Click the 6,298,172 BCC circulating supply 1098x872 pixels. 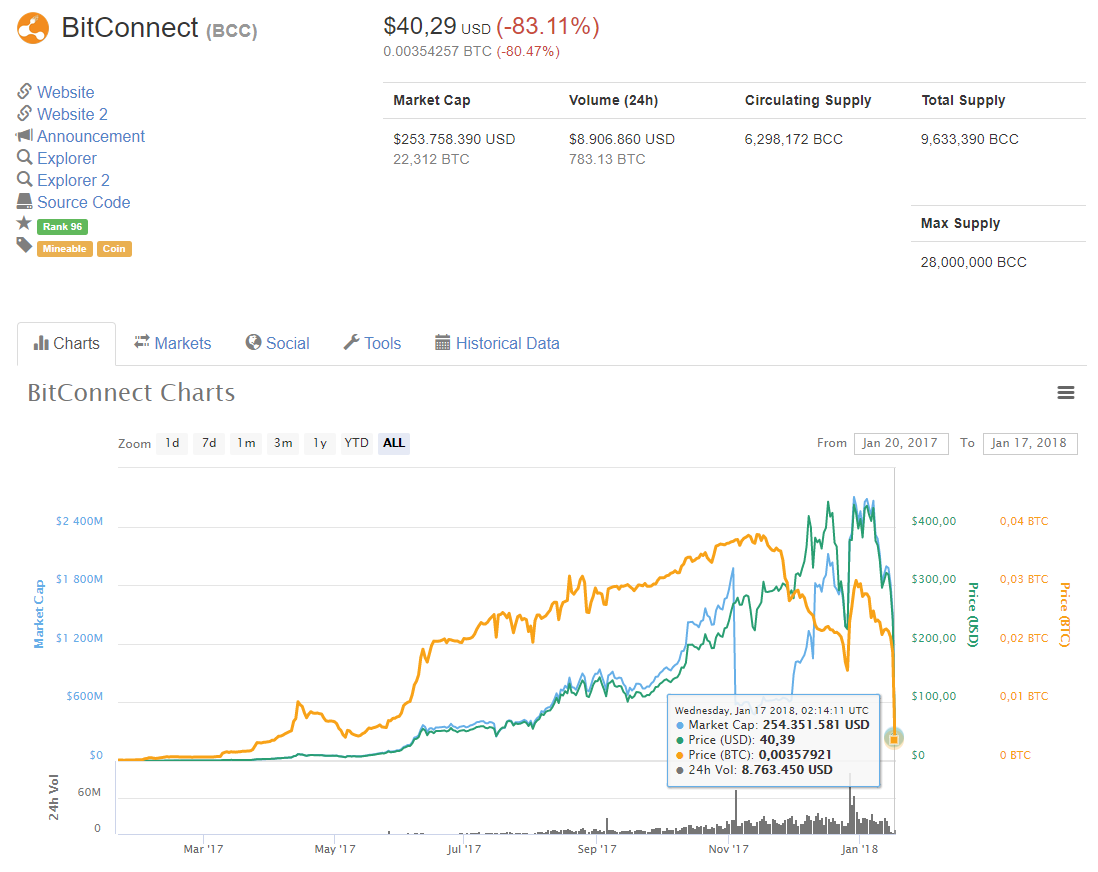[793, 139]
